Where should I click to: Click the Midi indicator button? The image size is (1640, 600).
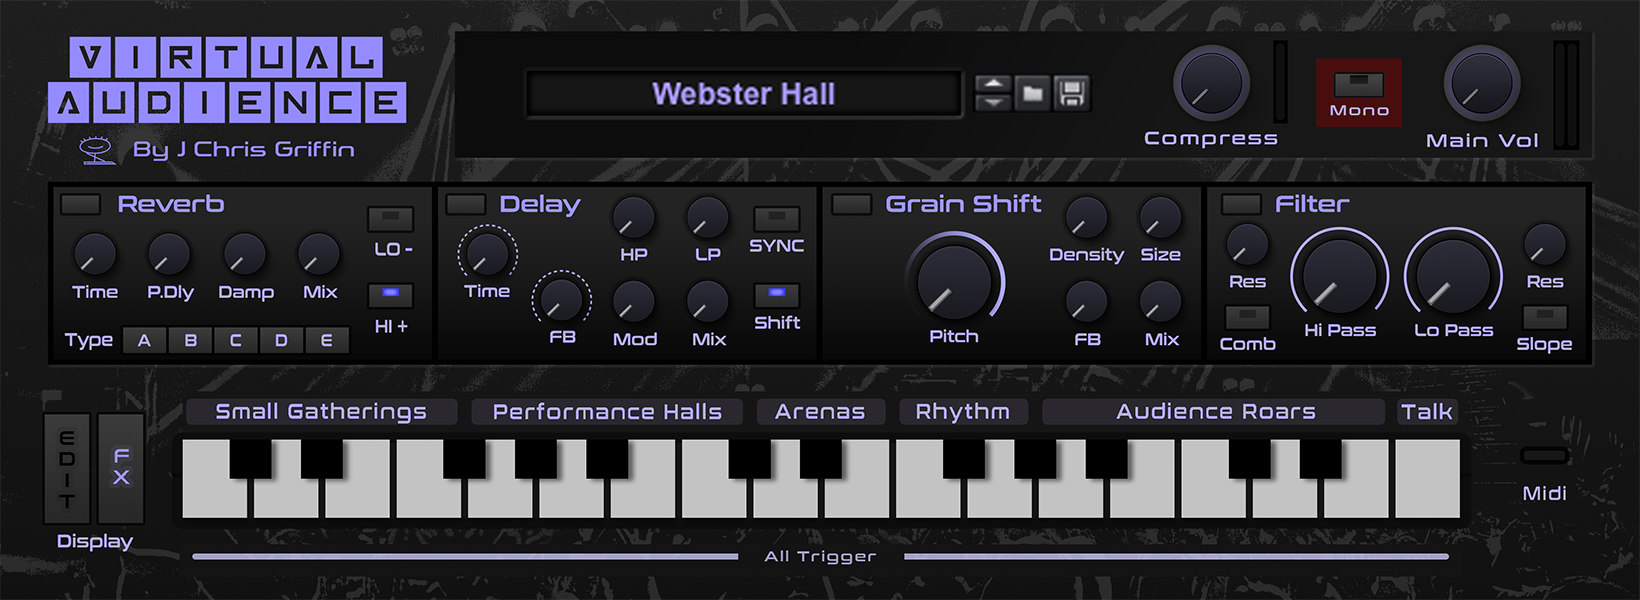[x=1544, y=456]
